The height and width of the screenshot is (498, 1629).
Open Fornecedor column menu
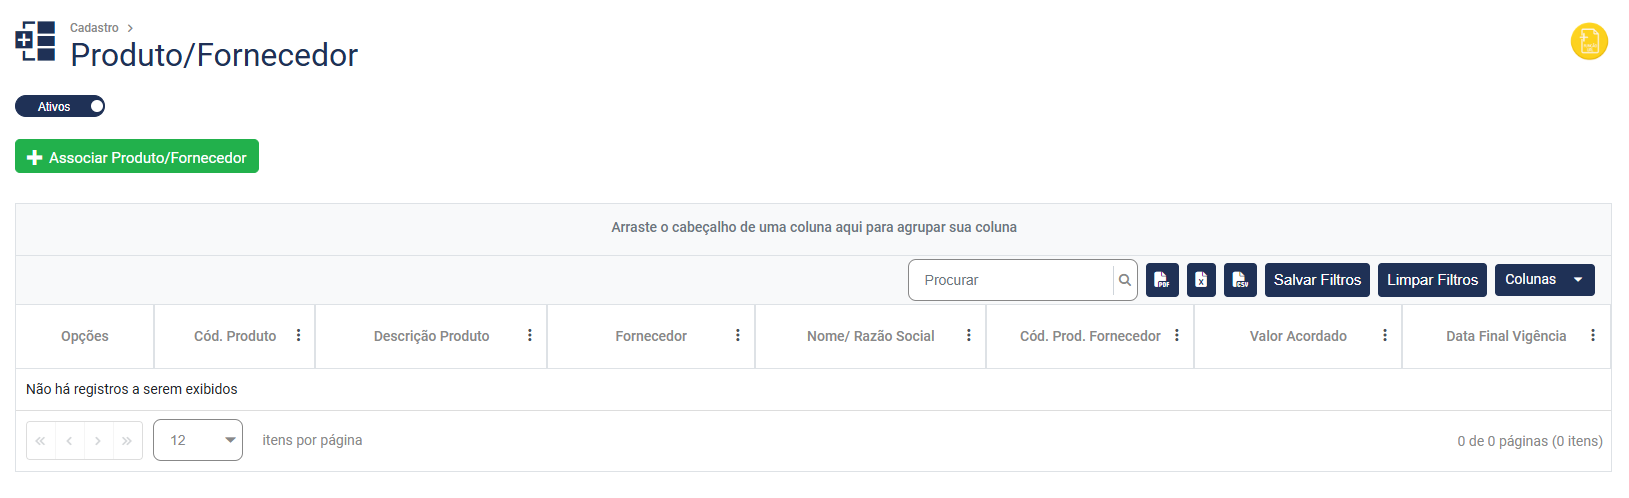click(x=737, y=336)
